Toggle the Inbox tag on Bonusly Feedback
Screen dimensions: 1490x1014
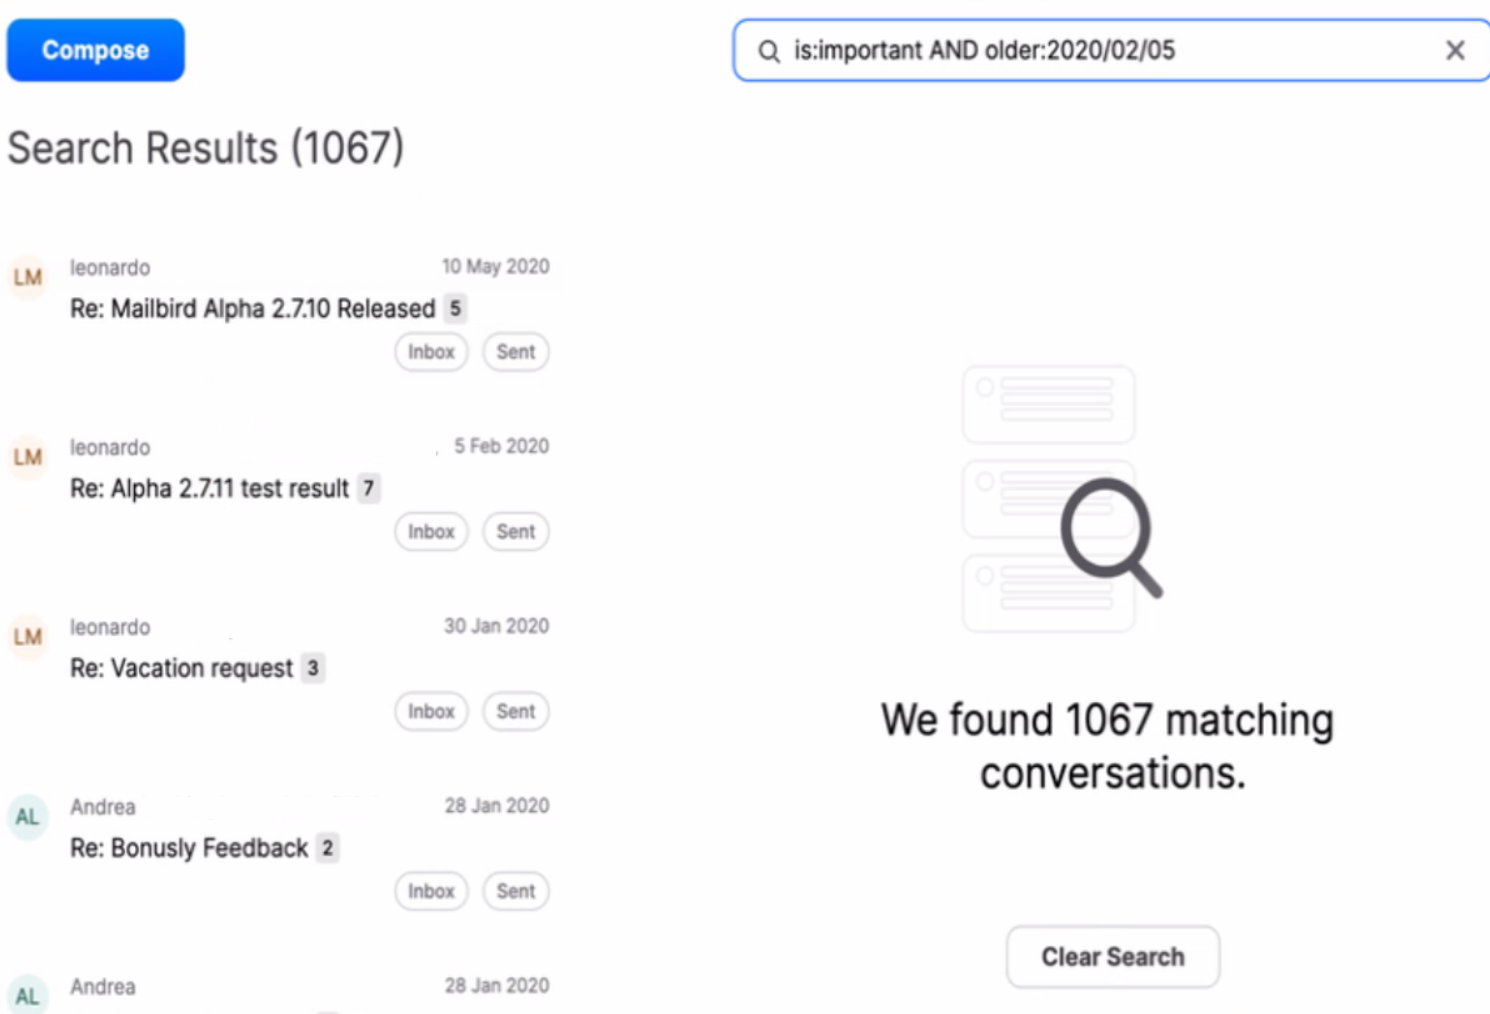point(431,891)
